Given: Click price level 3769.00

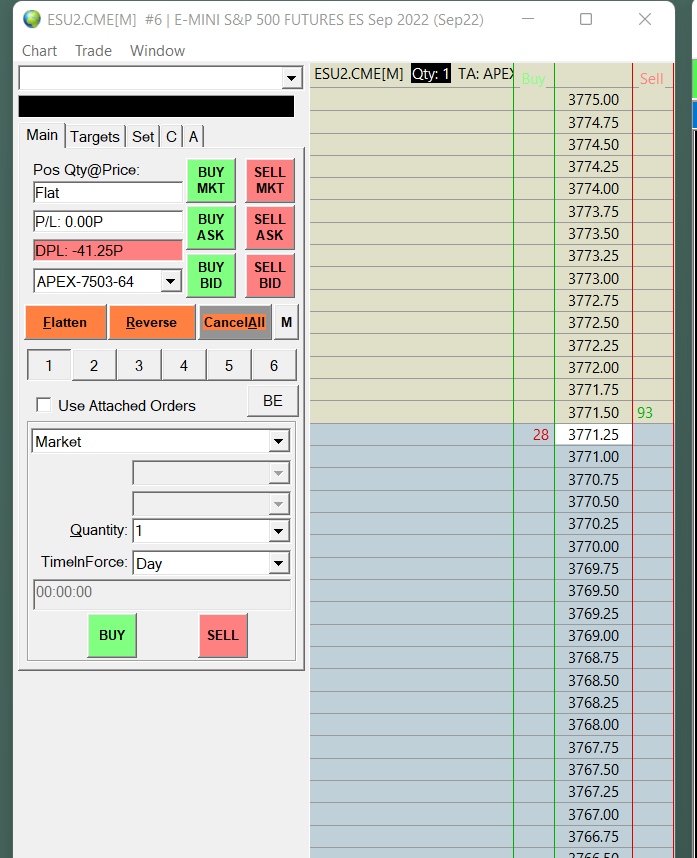Looking at the screenshot, I should coord(594,636).
